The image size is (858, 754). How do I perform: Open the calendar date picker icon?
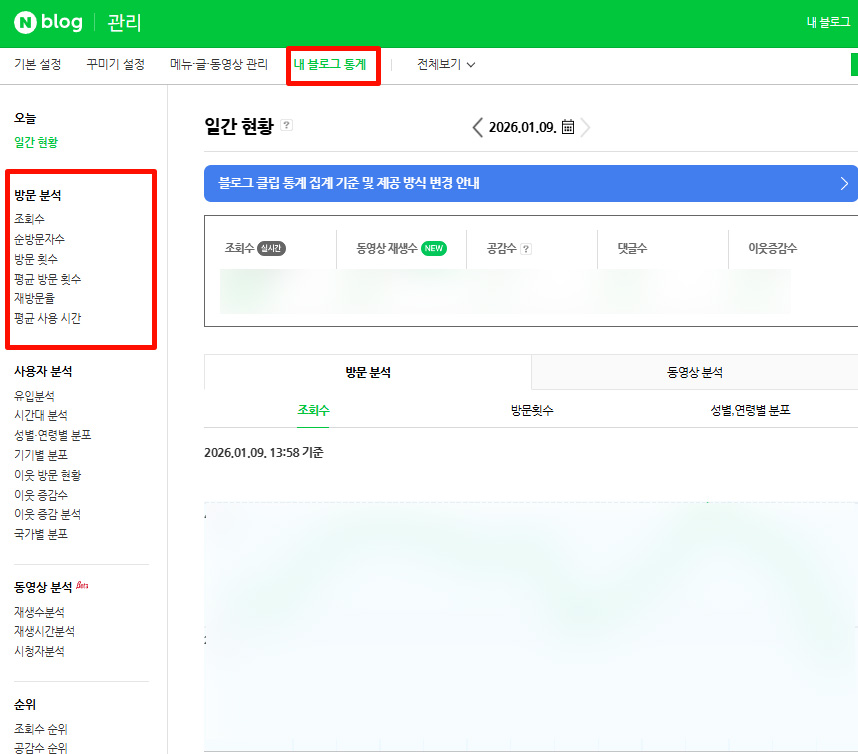(568, 127)
